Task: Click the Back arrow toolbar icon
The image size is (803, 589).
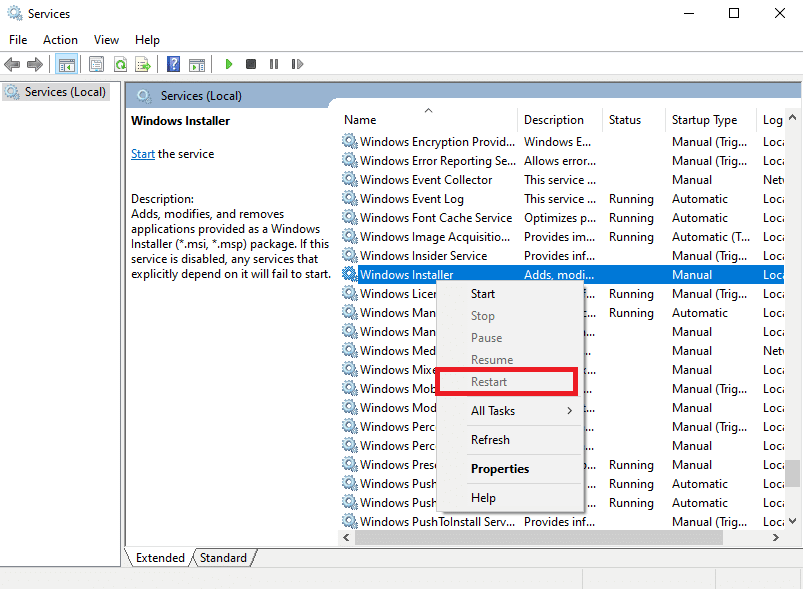Action: (12, 65)
